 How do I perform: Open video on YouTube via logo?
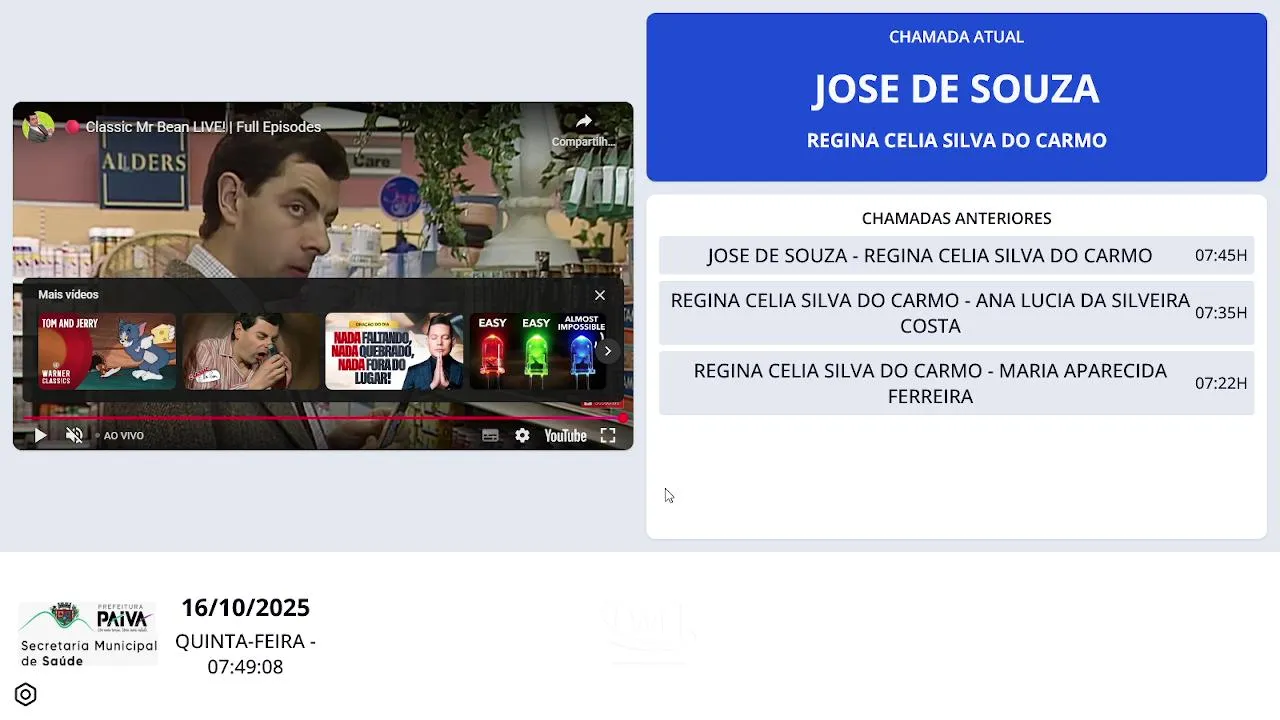pyautogui.click(x=565, y=436)
